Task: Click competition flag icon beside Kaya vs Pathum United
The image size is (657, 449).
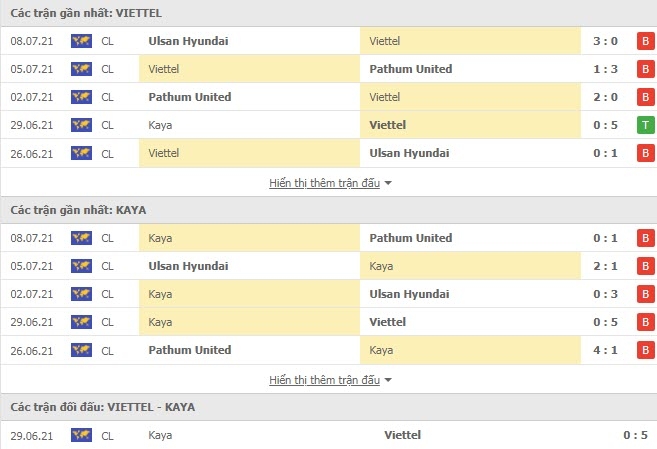Action: [x=81, y=238]
